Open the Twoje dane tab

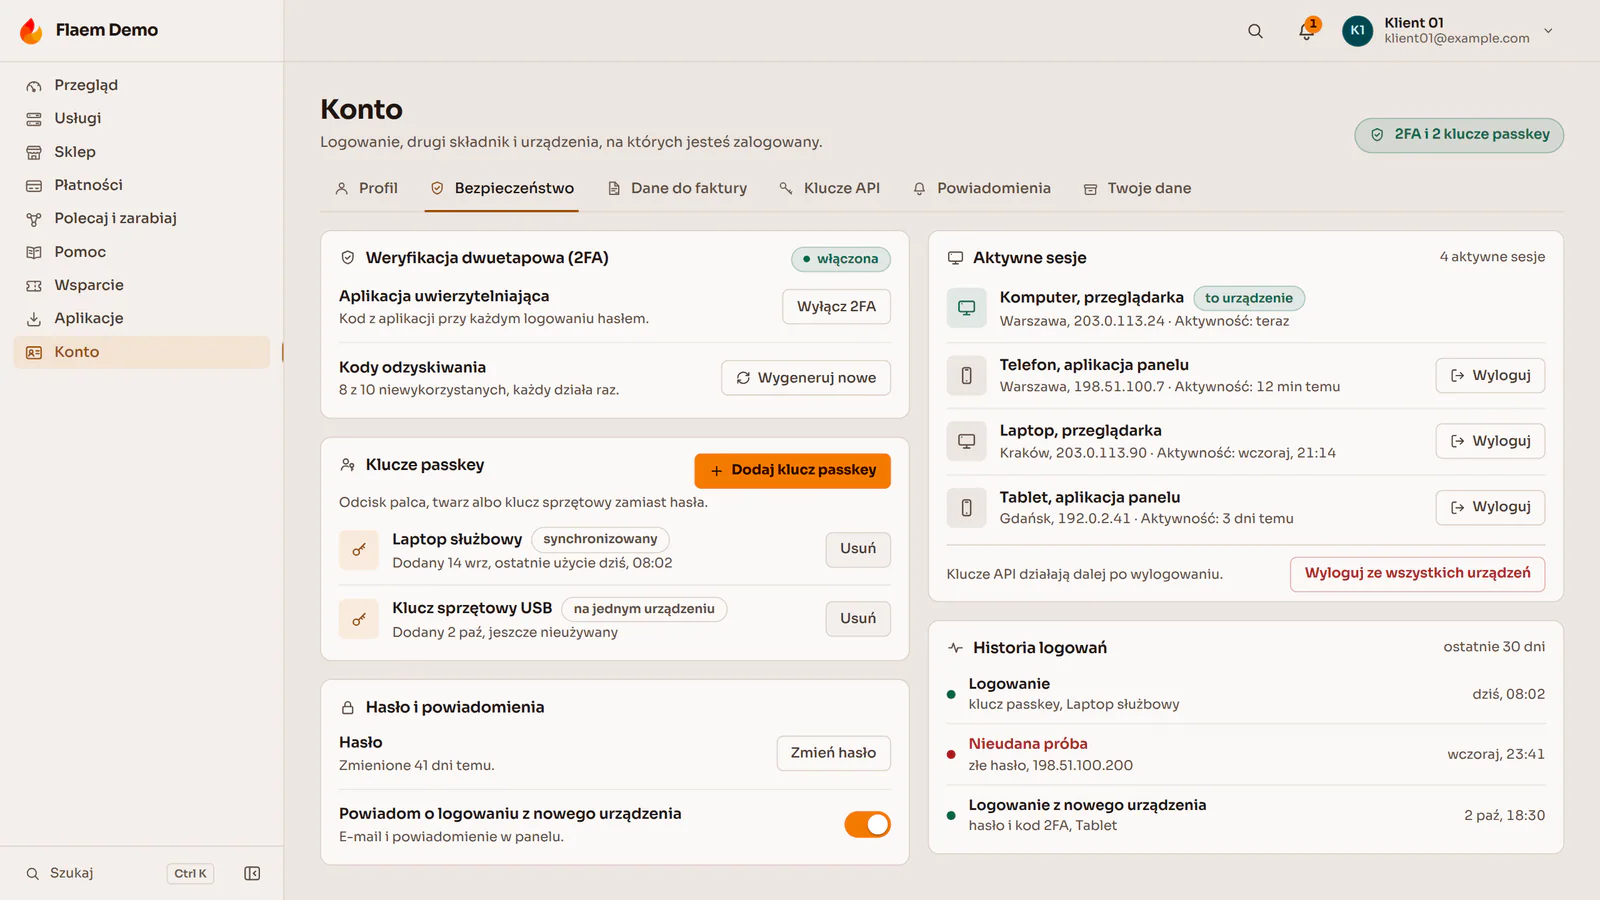click(1138, 188)
